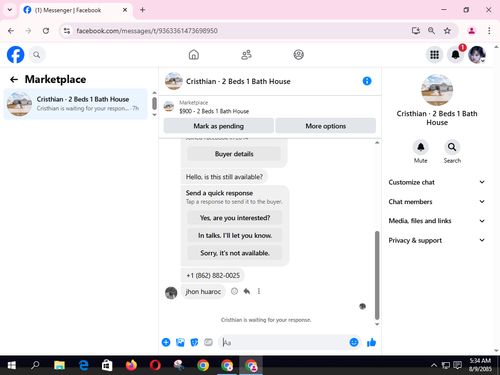
Task: Click the address bar URL
Action: pos(147,31)
